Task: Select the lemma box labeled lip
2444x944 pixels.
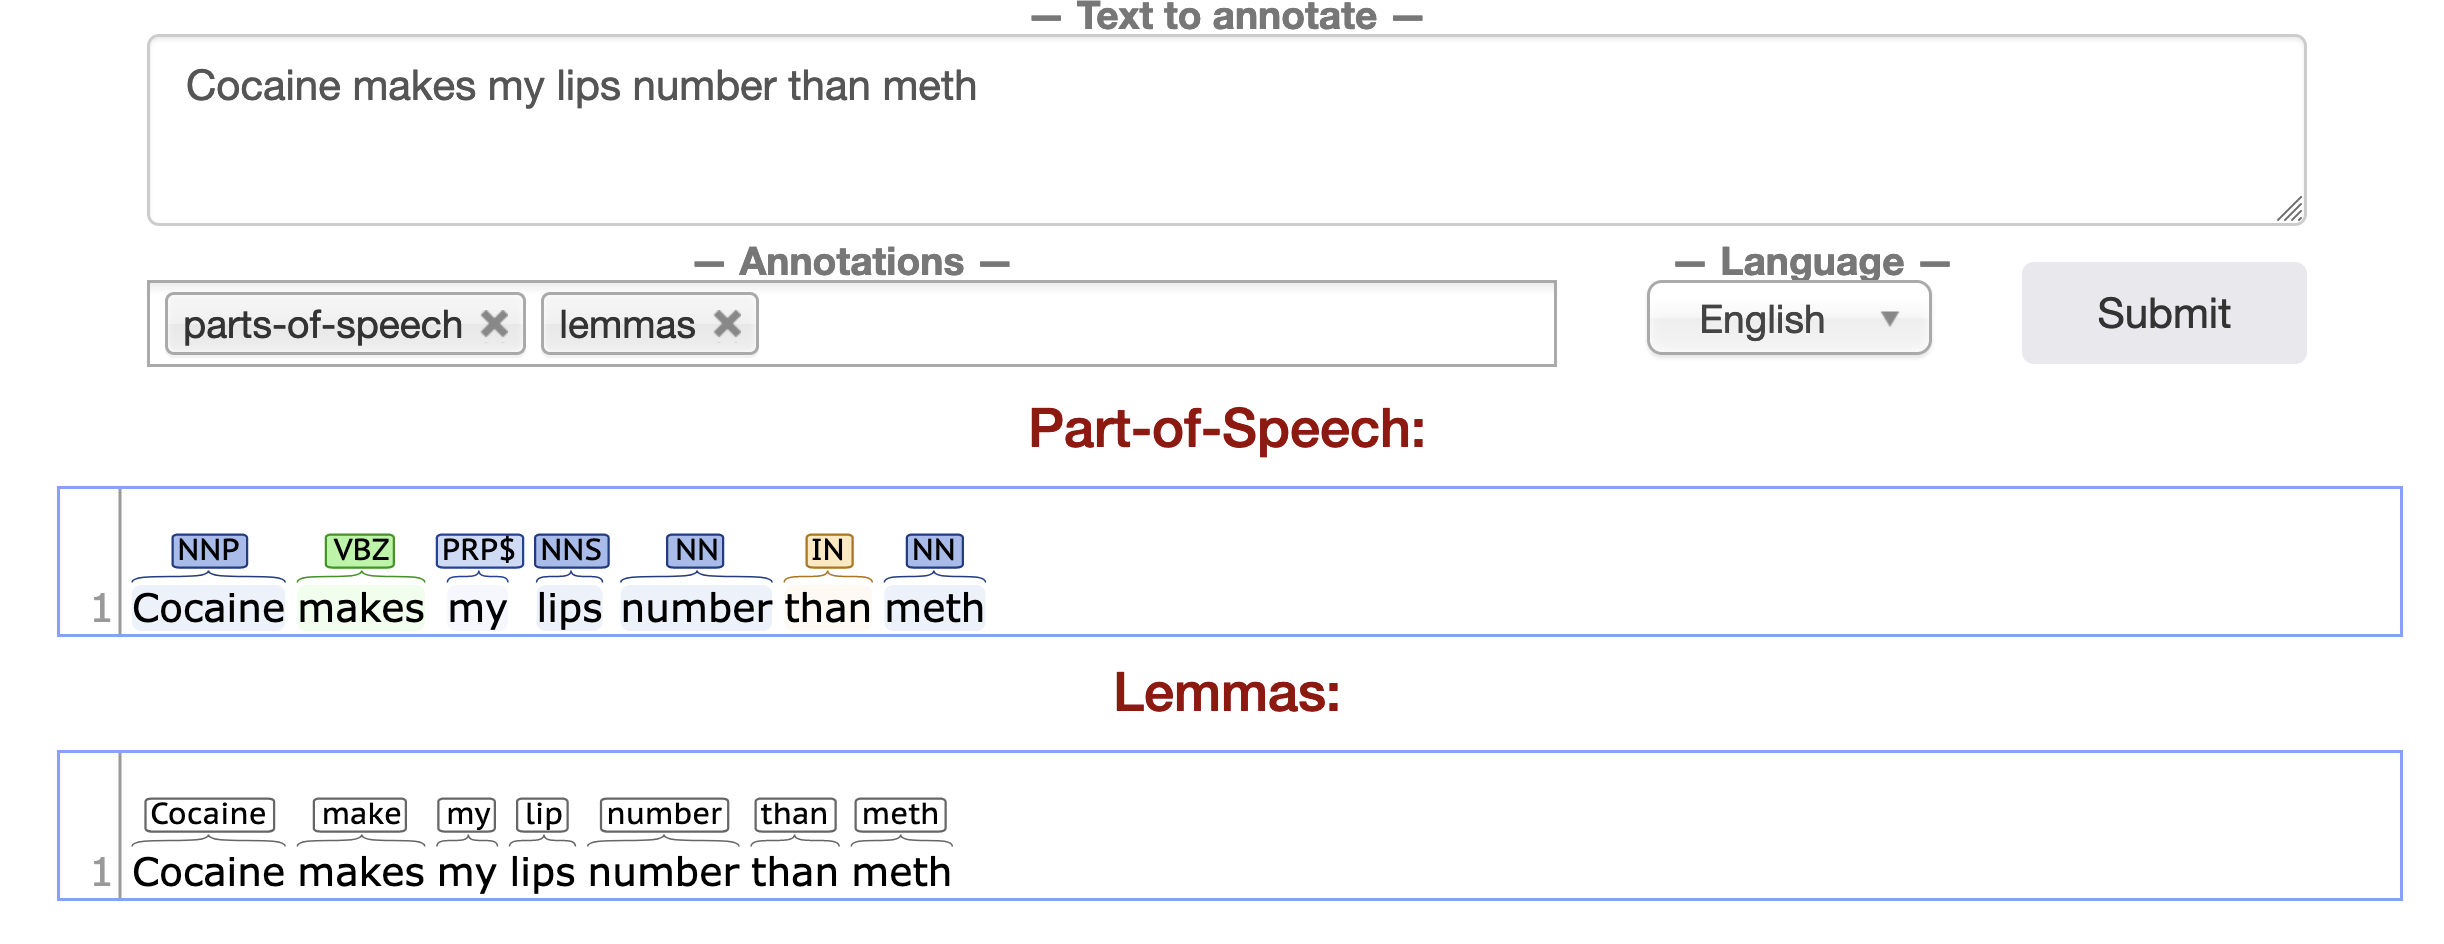Action: 541,814
